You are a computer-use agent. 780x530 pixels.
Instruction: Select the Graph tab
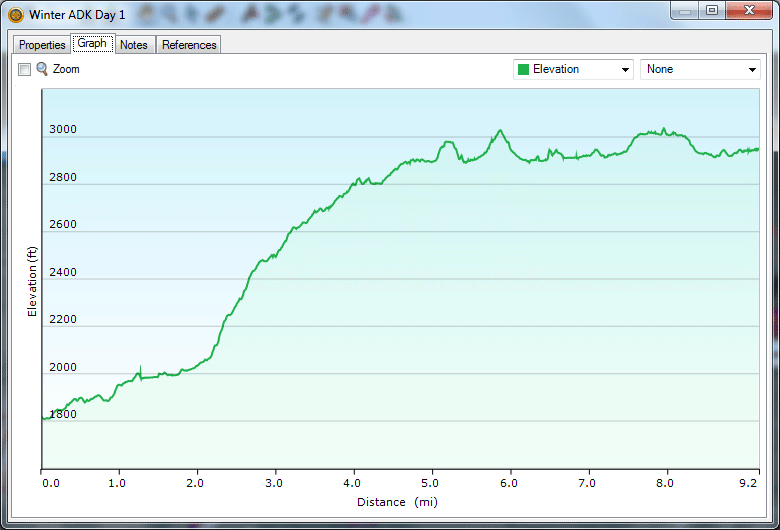[x=92, y=43]
